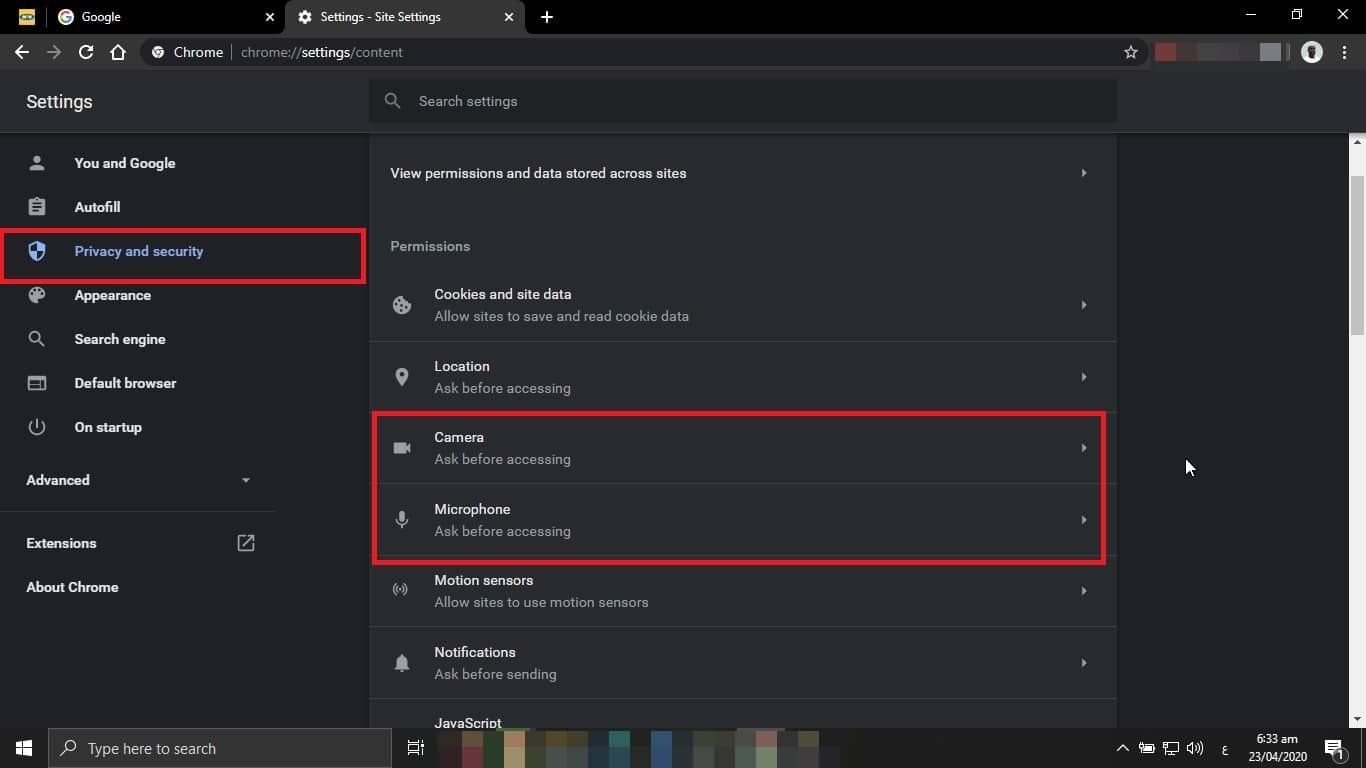The height and width of the screenshot is (768, 1366).
Task: Open Windows Task View icon in taskbar
Action: (415, 748)
